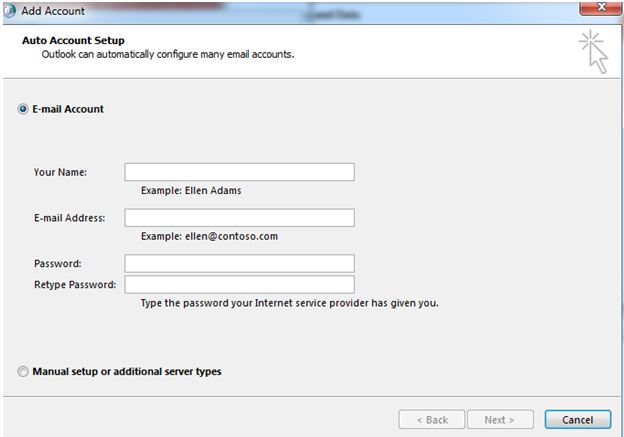Click into the E-mail Address field
Screen dimensions: 624x437
point(240,218)
